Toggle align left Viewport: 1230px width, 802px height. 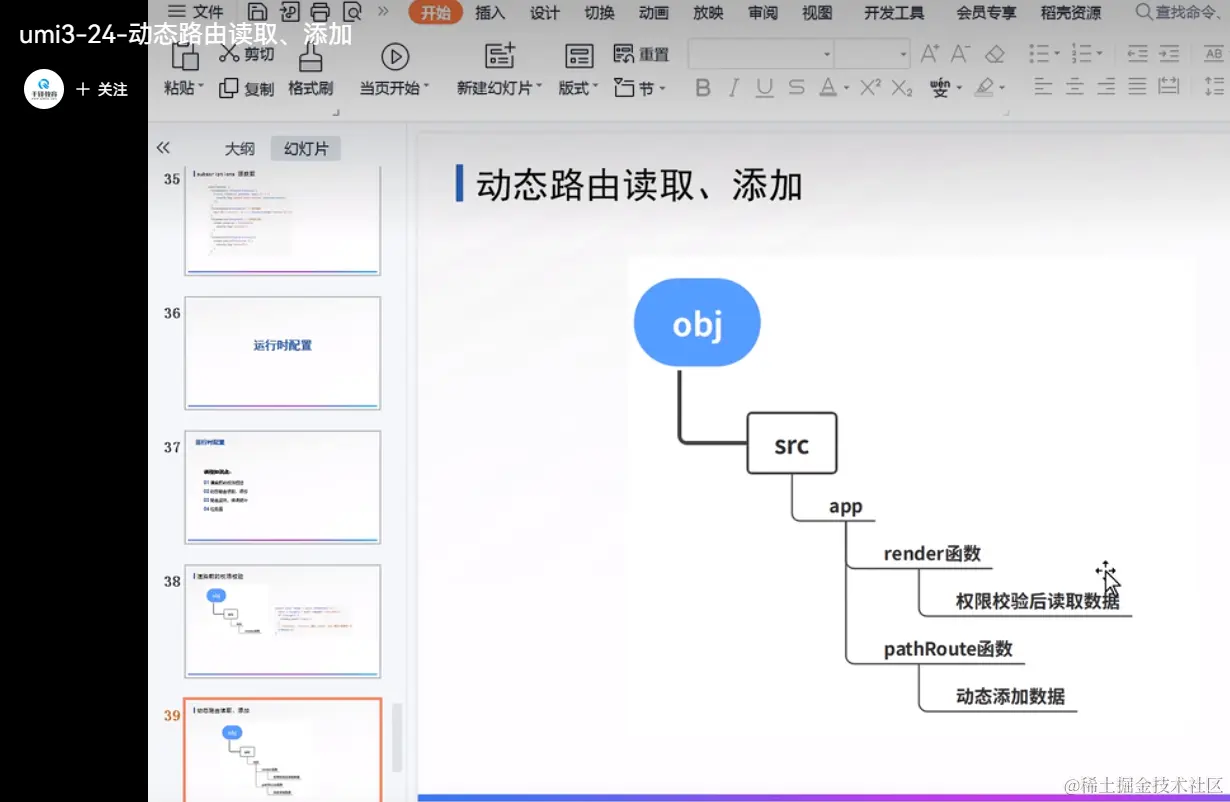click(x=1043, y=87)
